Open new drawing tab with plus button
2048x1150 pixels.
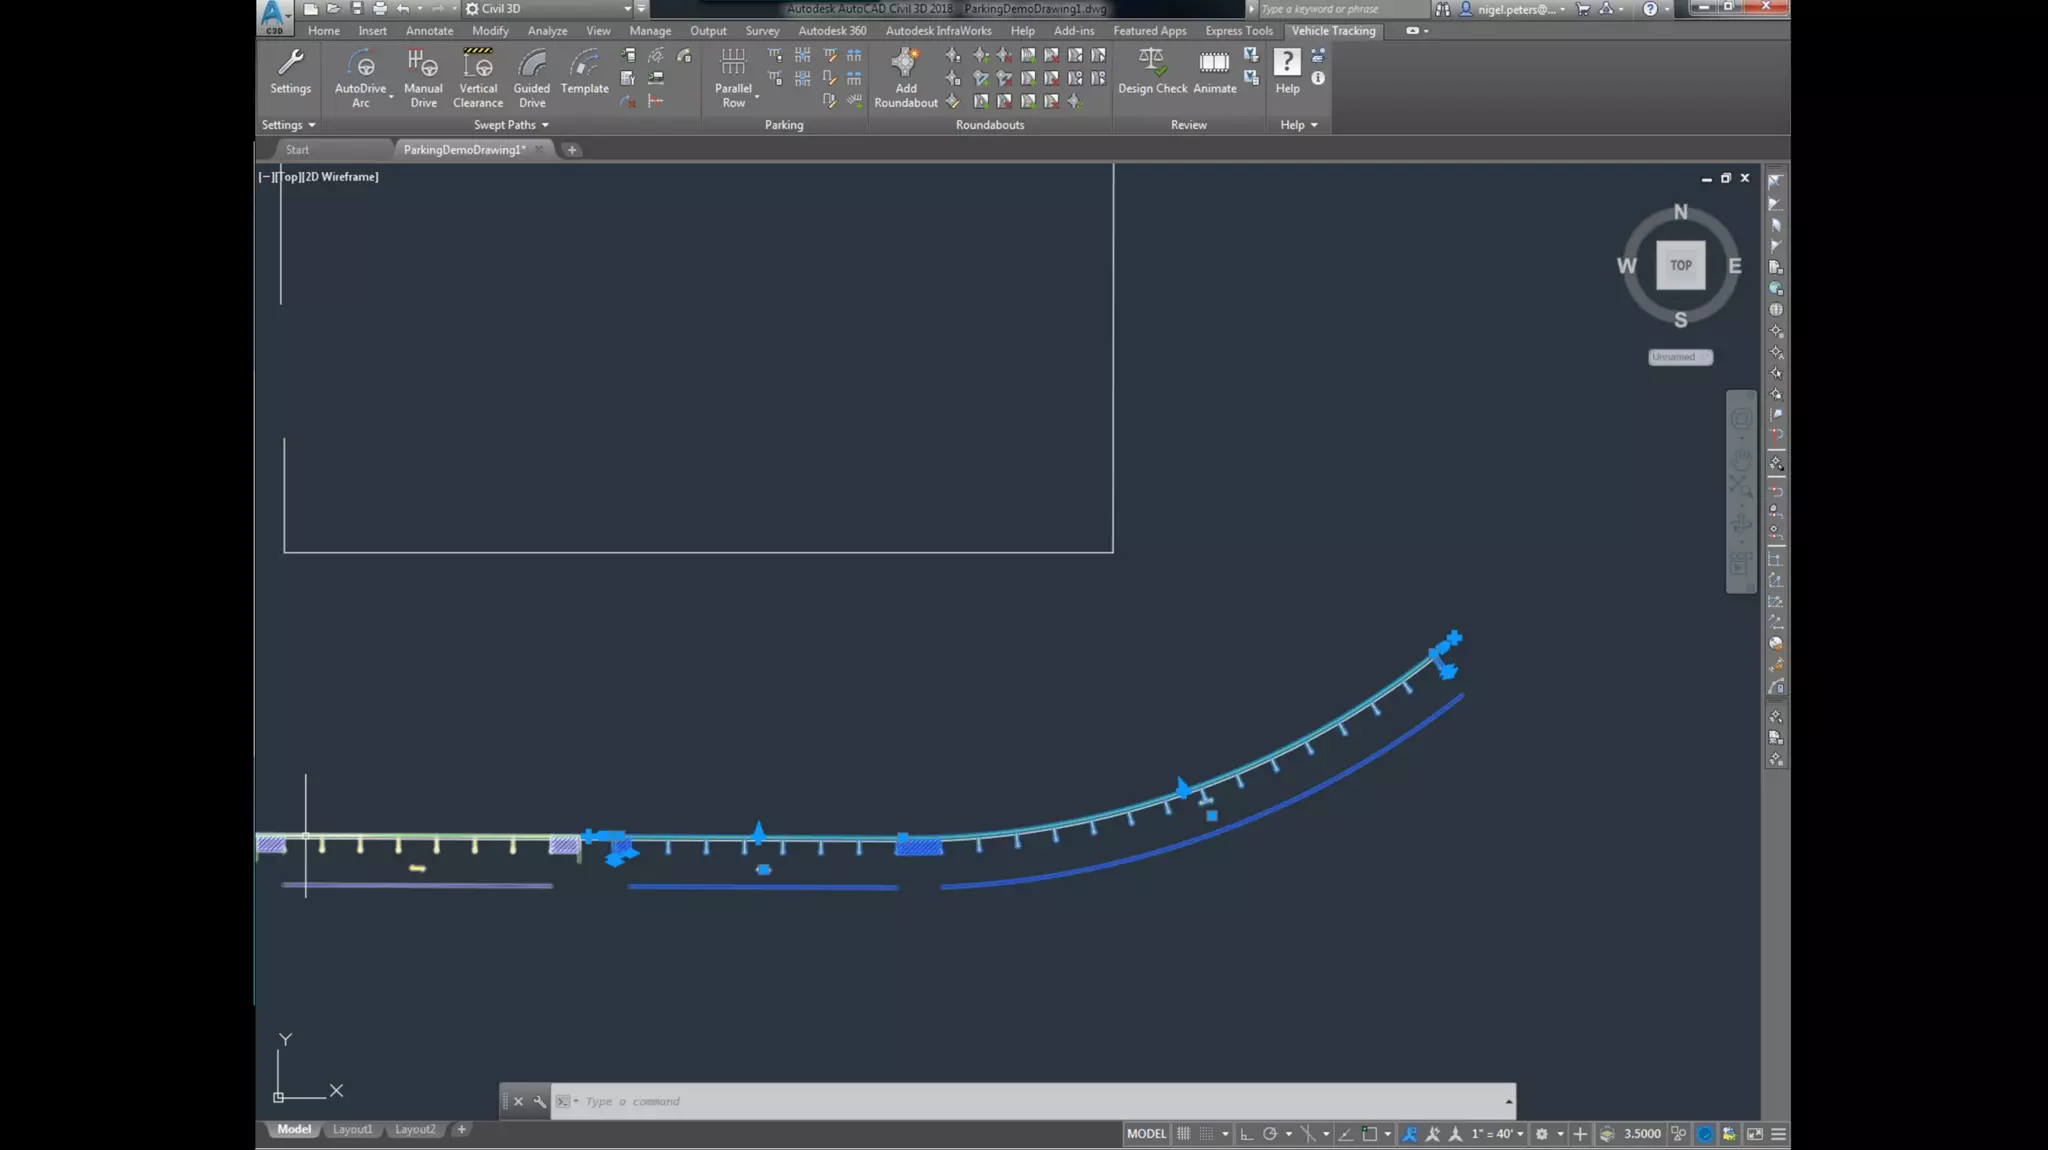click(572, 150)
